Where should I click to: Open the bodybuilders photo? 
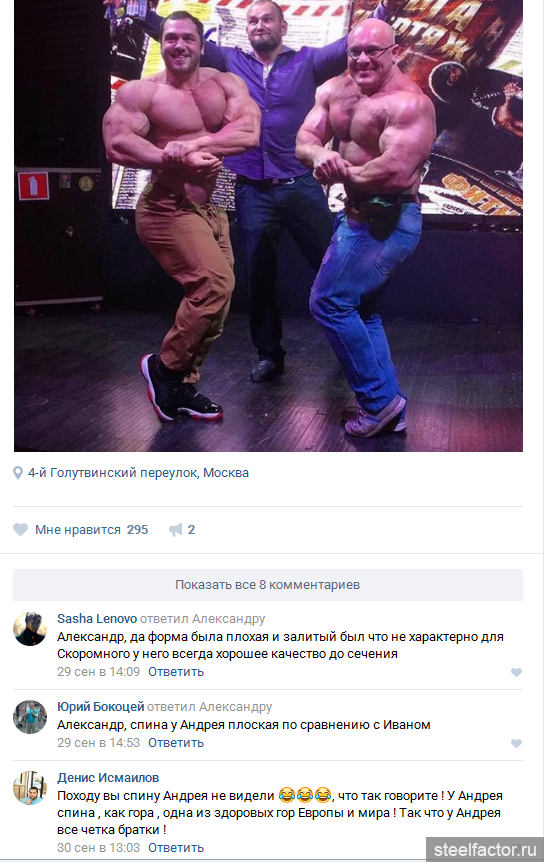click(268, 225)
